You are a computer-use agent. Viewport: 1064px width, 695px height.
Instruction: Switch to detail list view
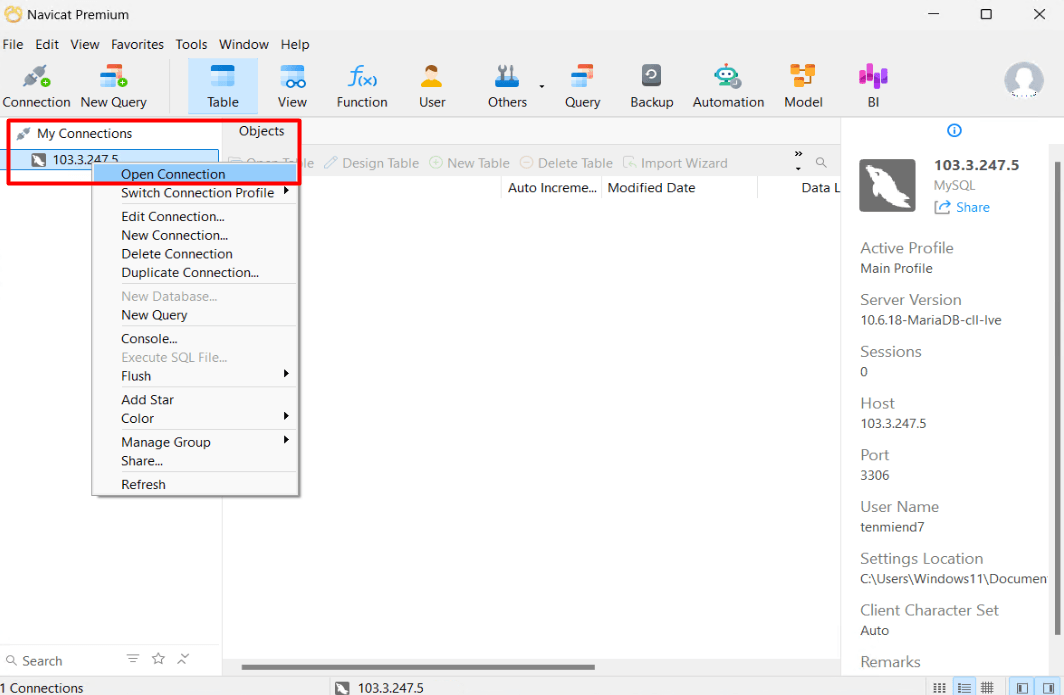[964, 688]
